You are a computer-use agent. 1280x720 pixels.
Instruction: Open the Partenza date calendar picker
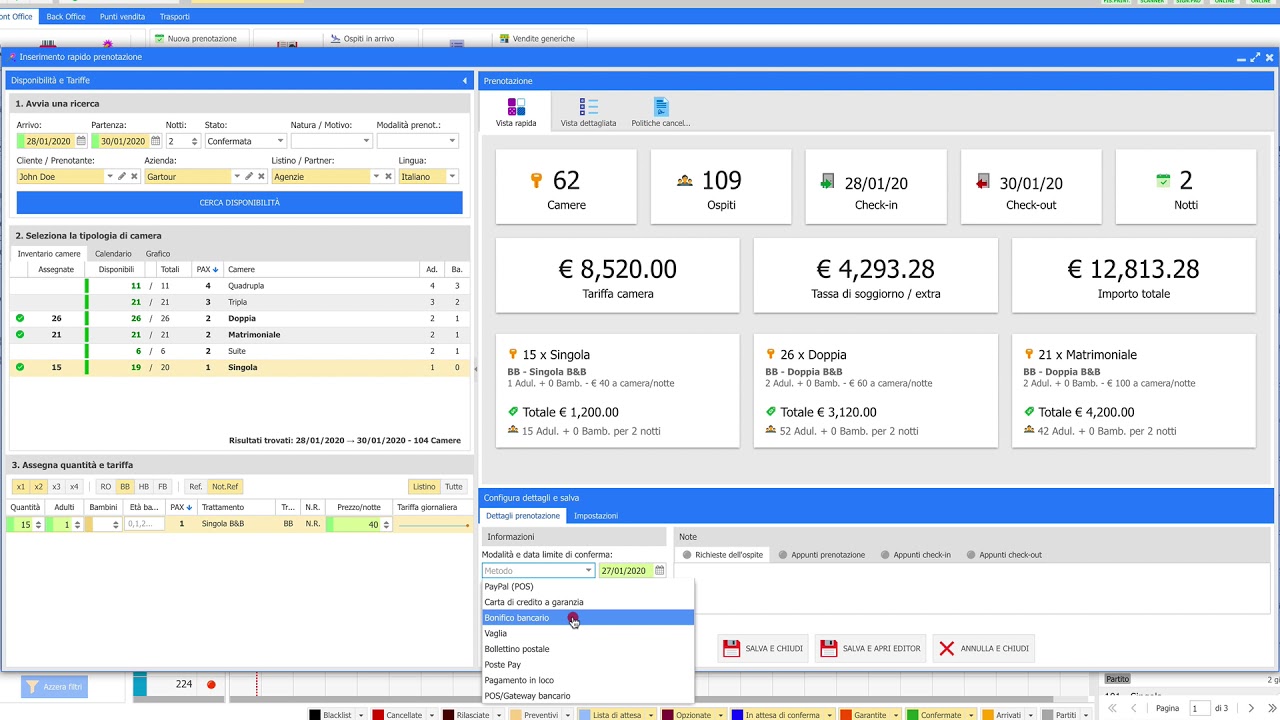click(156, 141)
